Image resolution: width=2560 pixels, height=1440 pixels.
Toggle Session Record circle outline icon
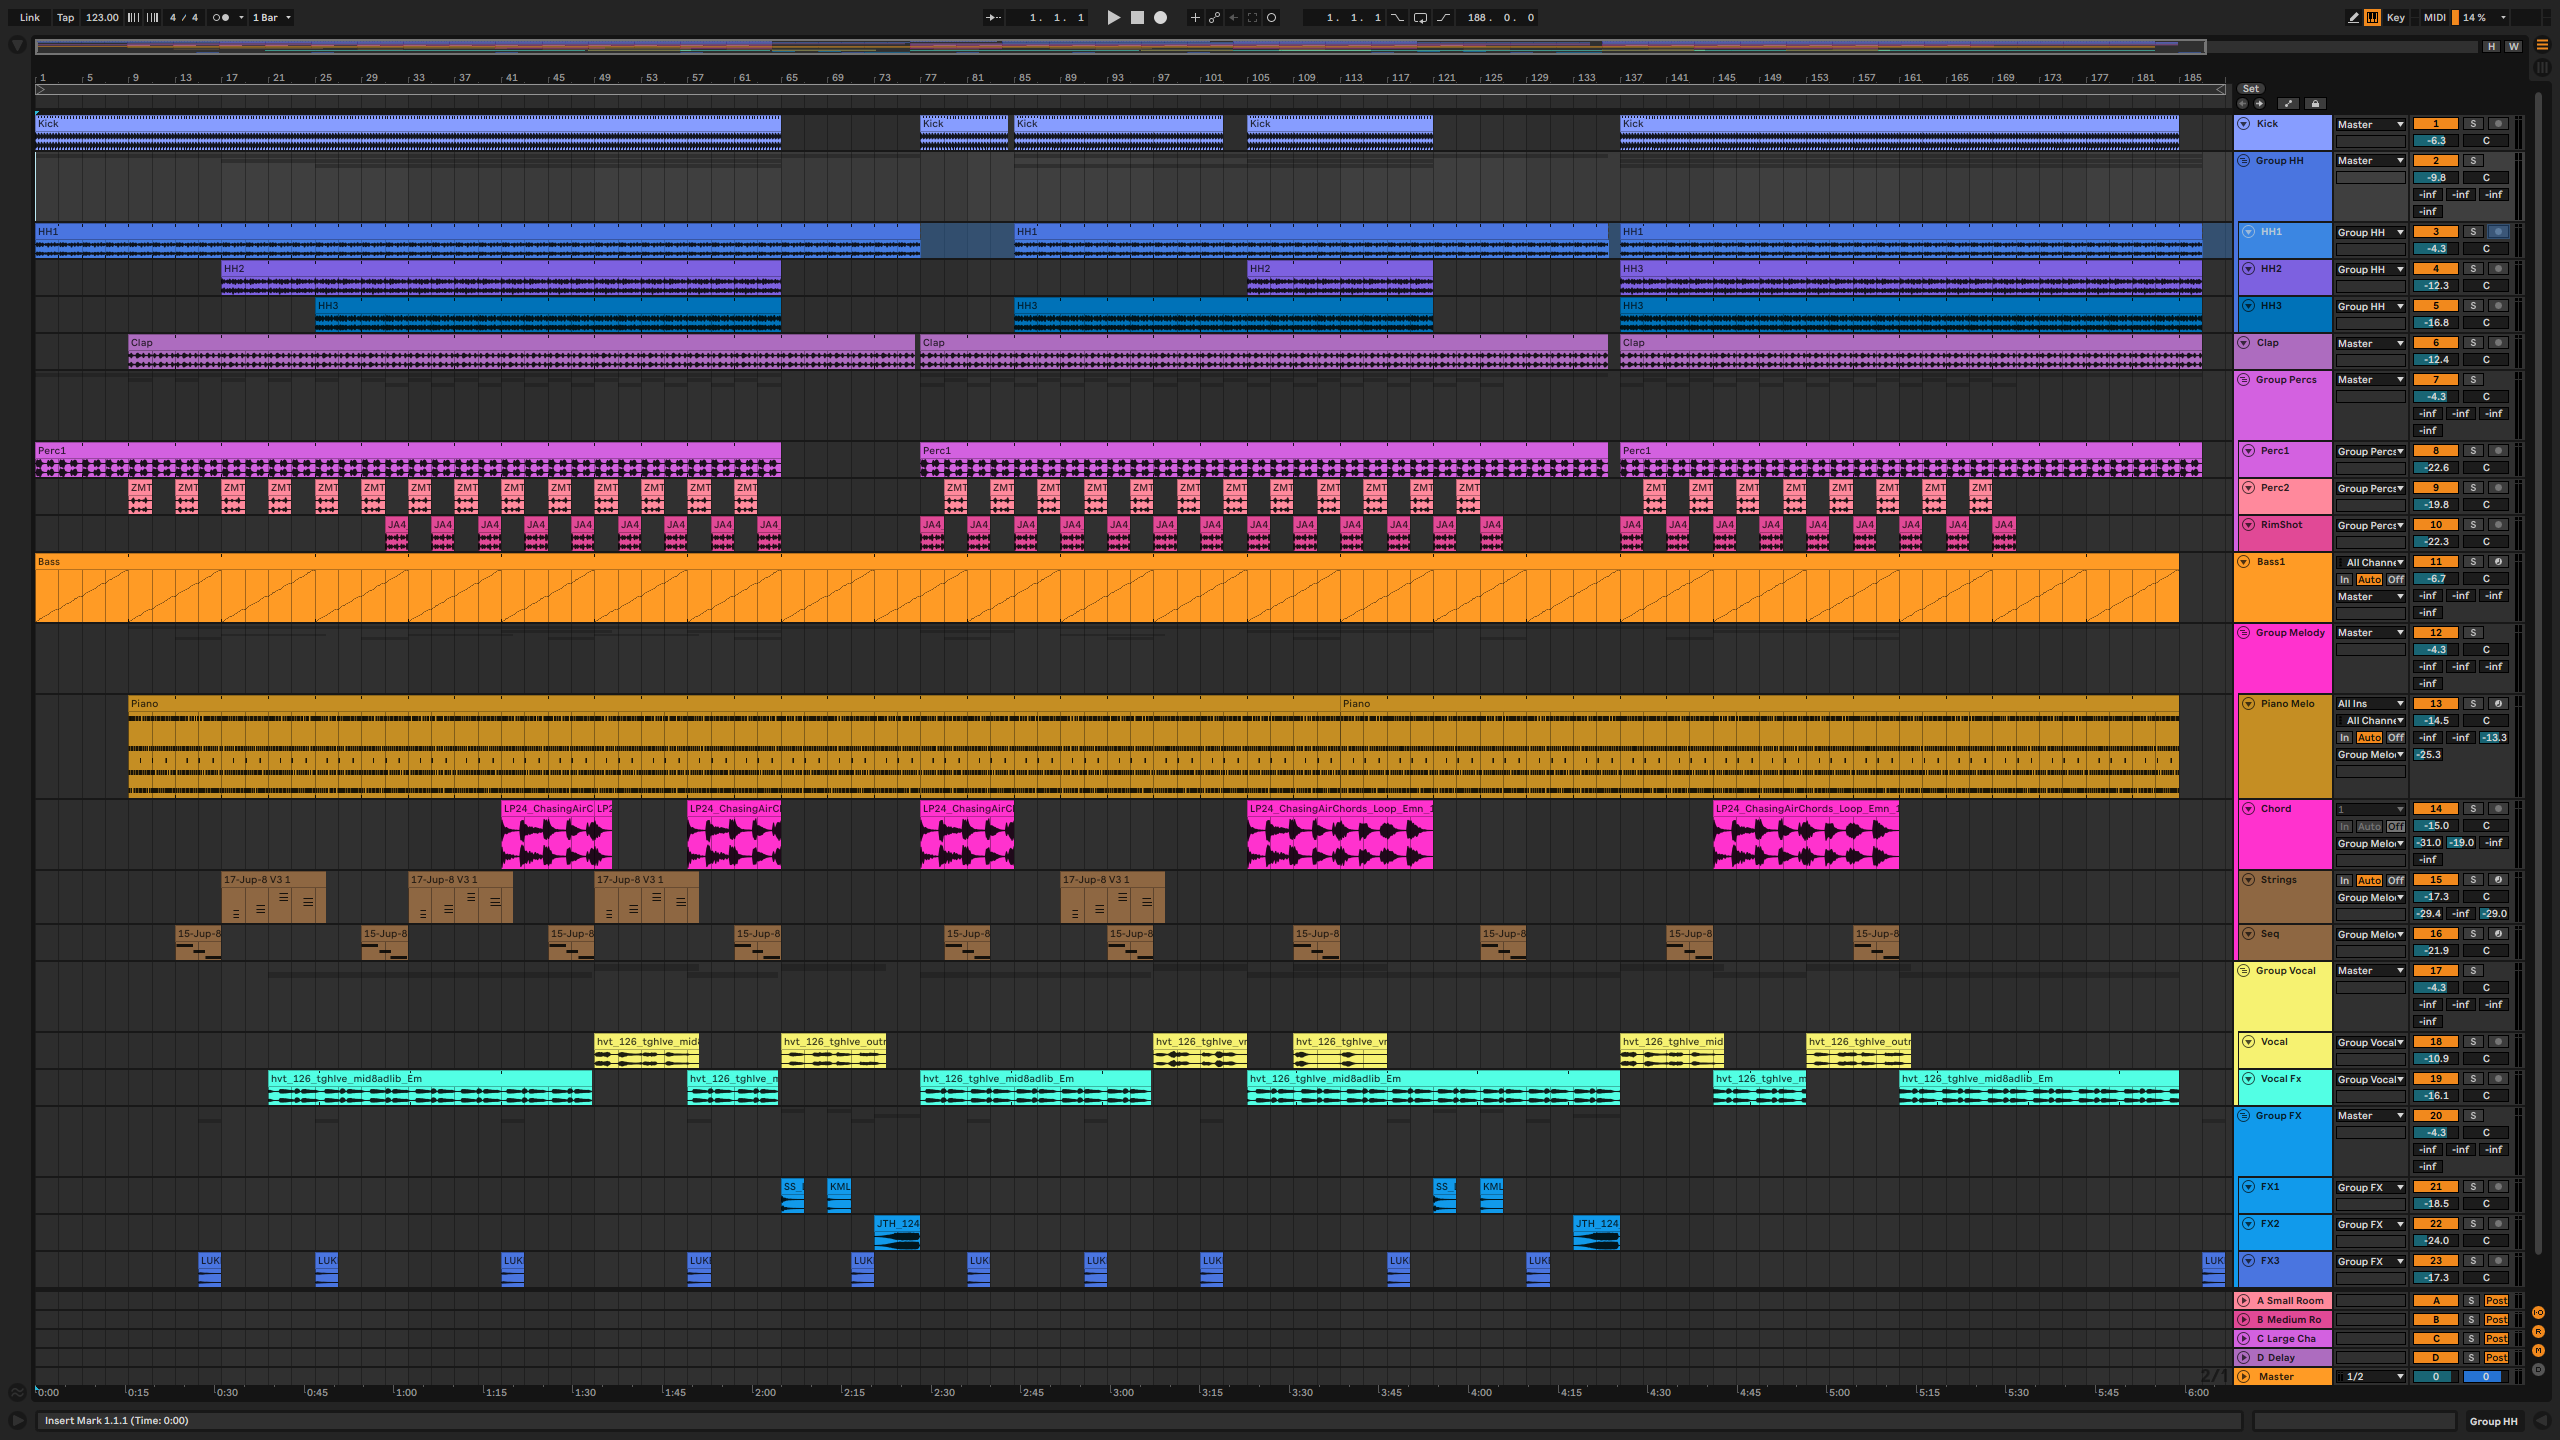1272,17
